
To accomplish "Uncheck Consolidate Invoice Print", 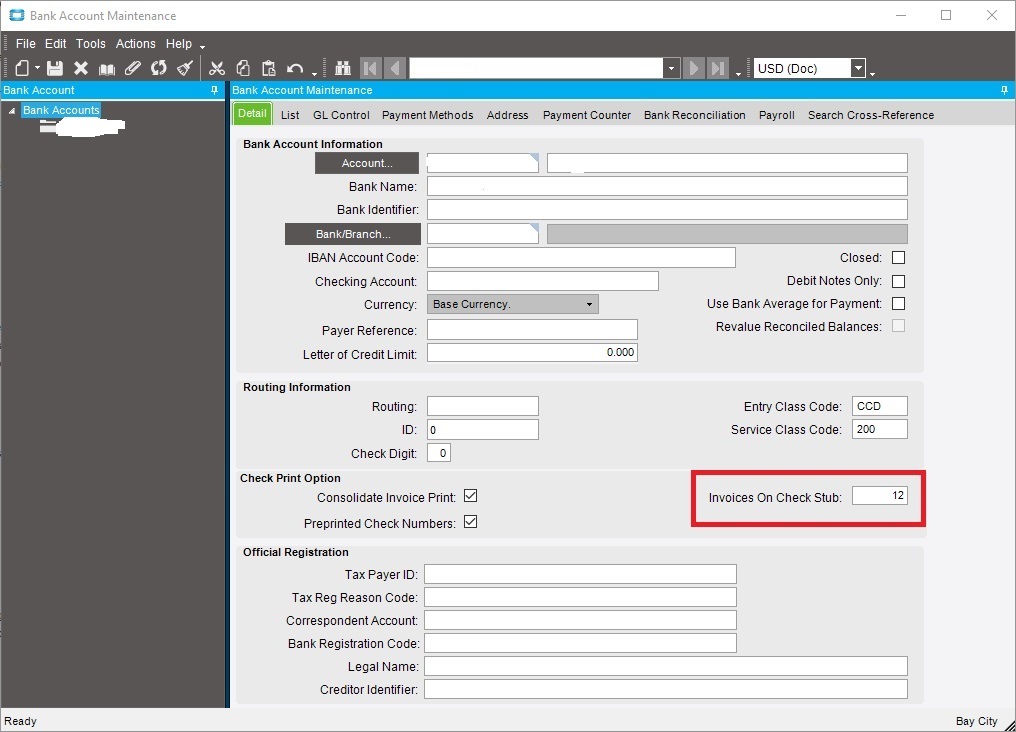I will click(470, 497).
